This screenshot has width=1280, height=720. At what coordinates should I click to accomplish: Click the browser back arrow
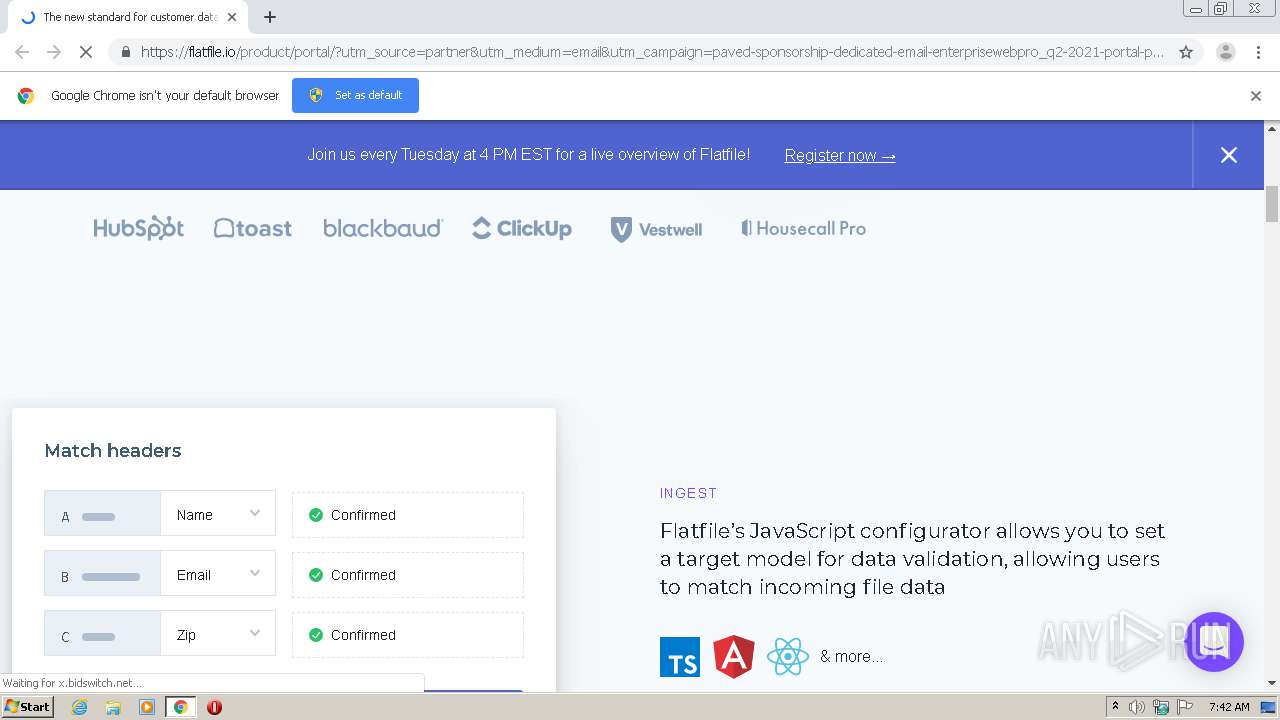(x=22, y=52)
